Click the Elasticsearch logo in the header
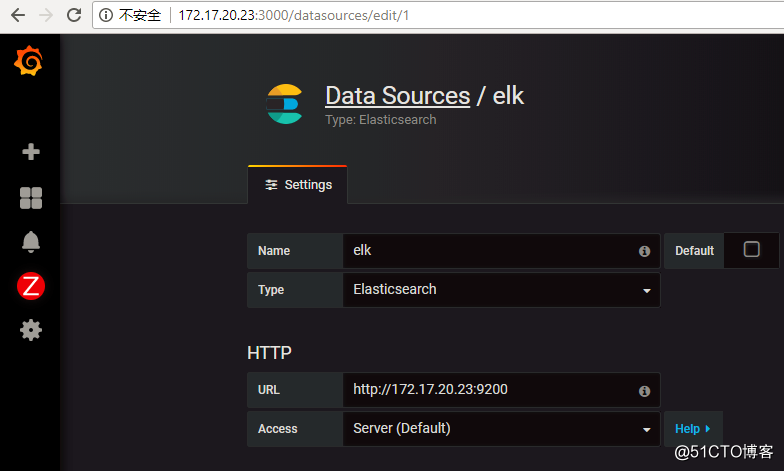 tap(284, 104)
